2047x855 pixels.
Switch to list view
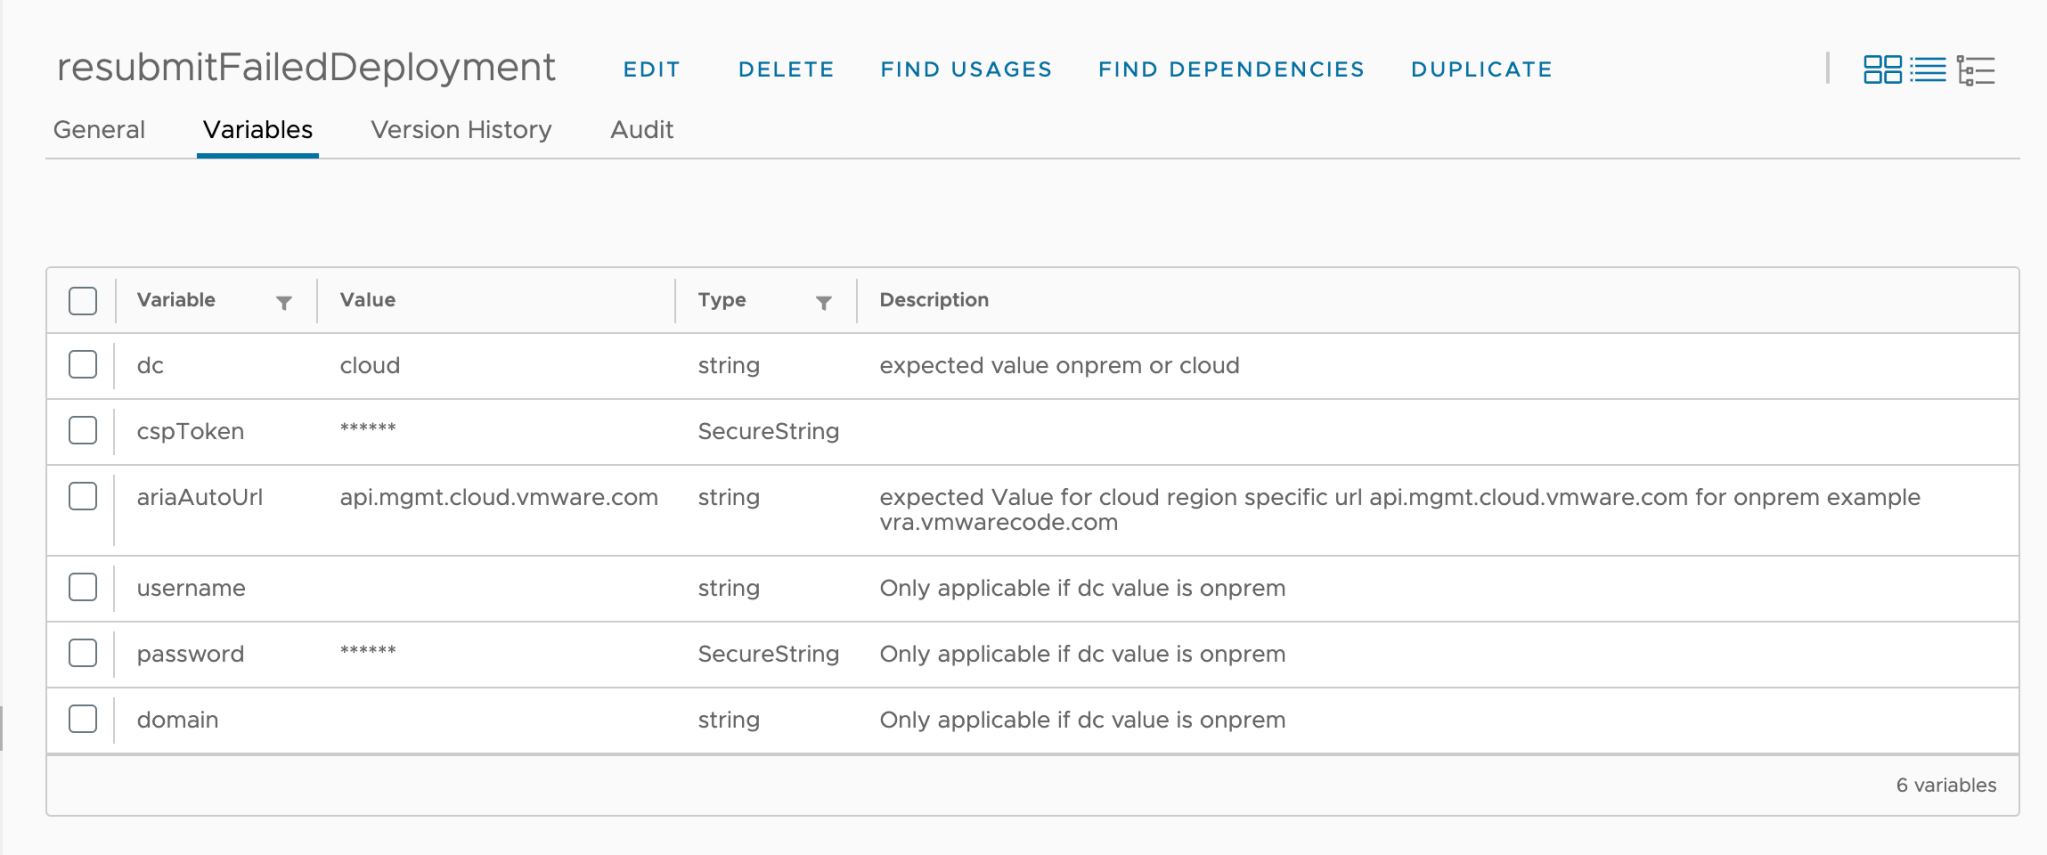tap(1928, 70)
